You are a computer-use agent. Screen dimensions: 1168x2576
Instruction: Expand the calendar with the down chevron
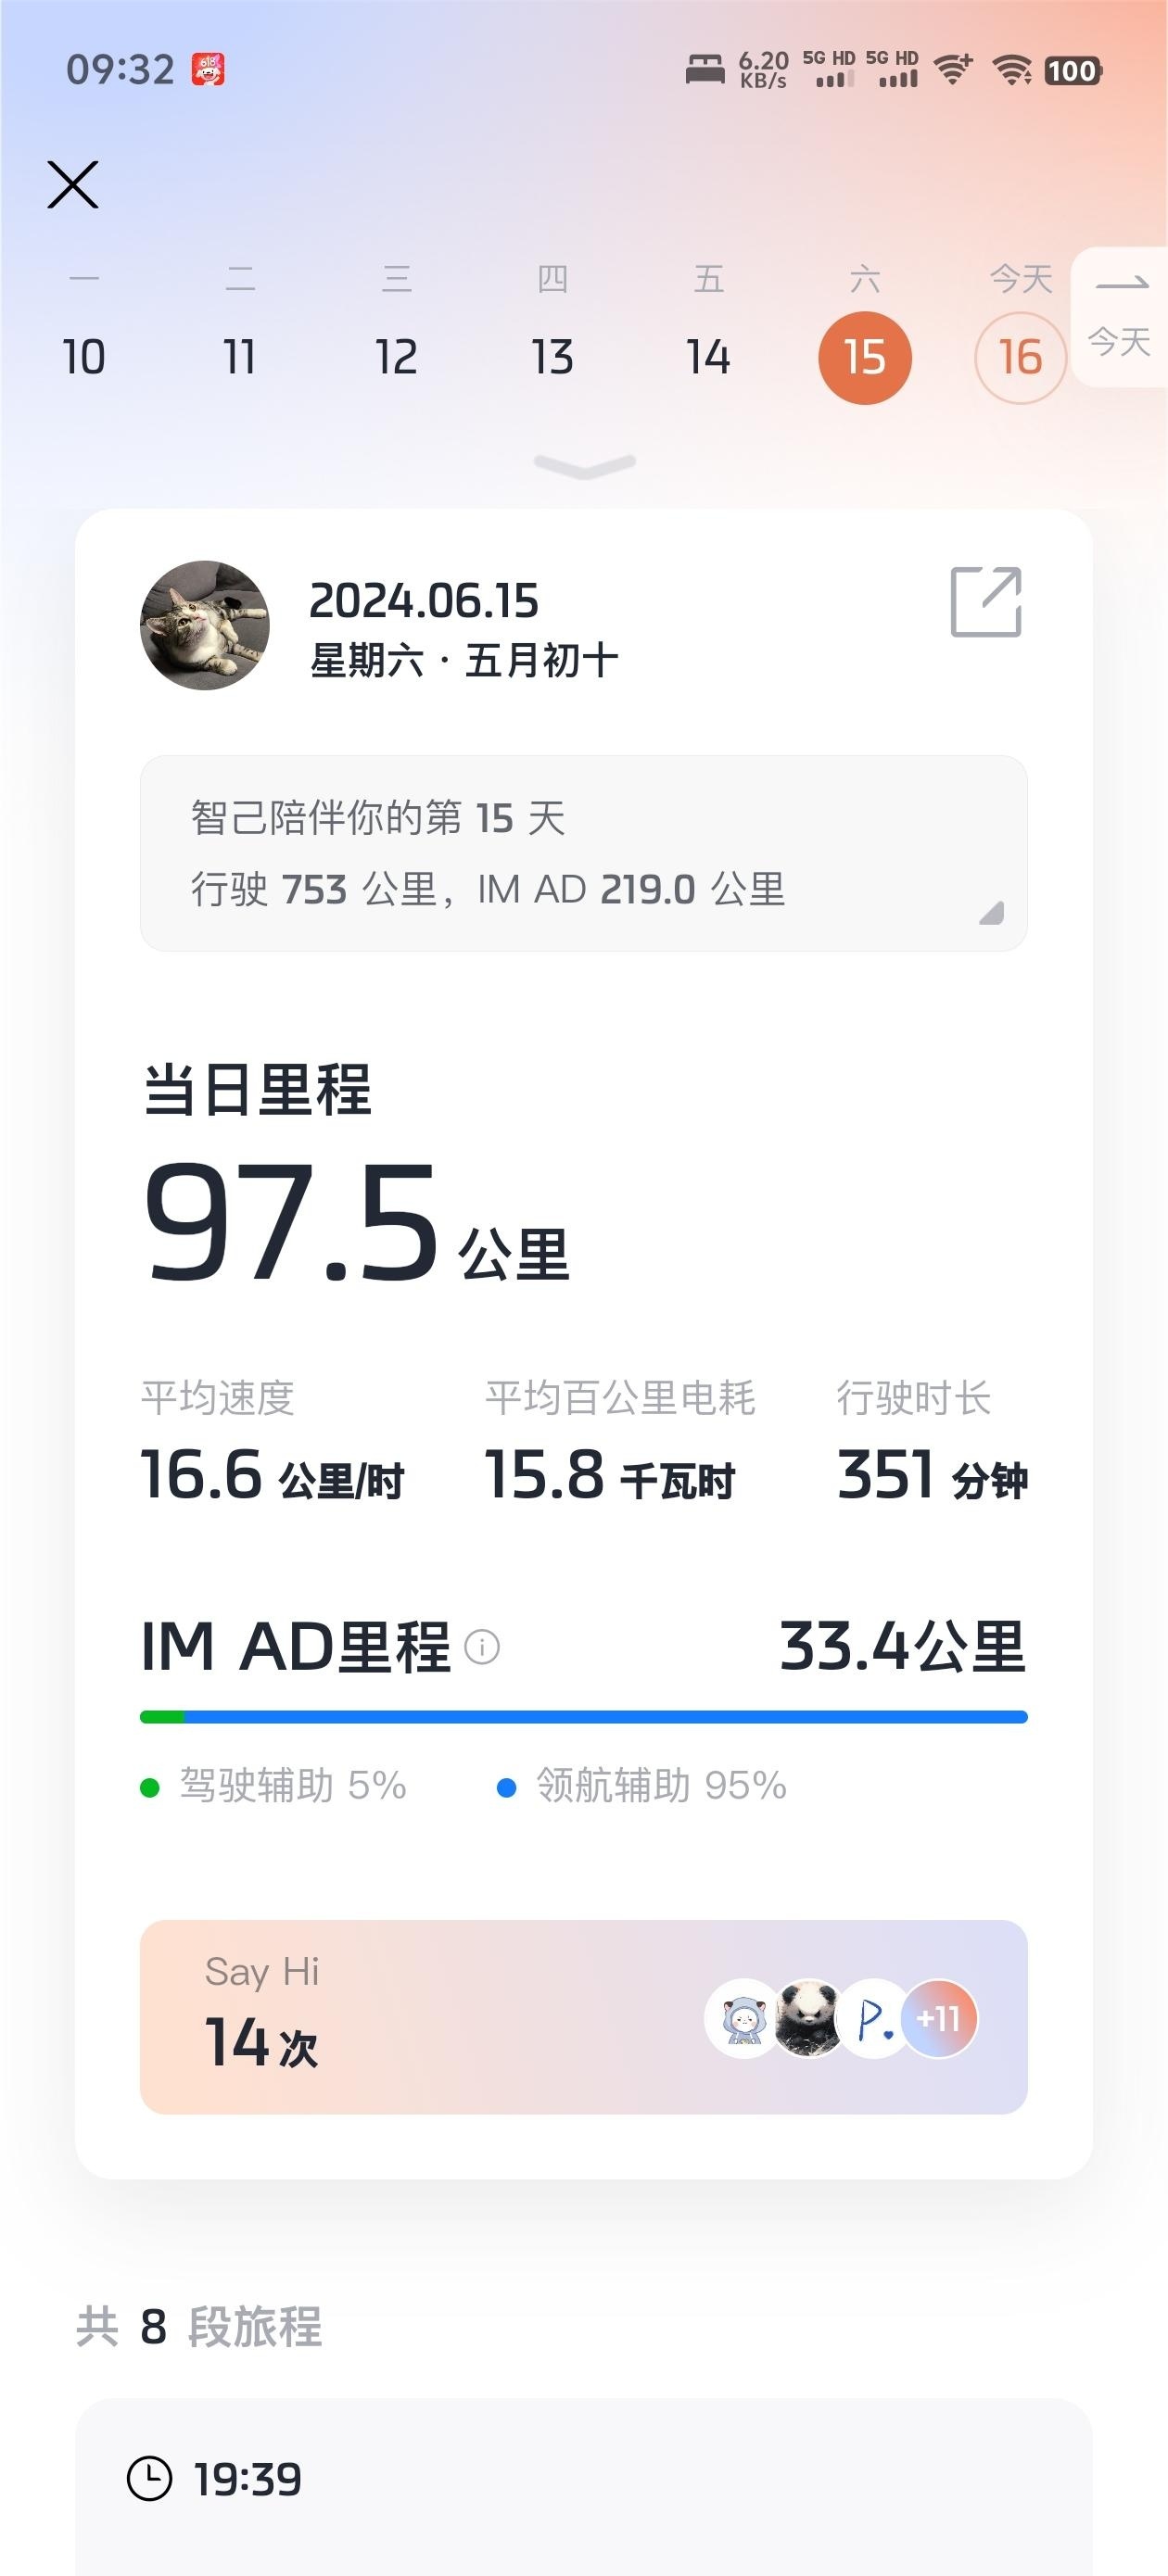(585, 466)
